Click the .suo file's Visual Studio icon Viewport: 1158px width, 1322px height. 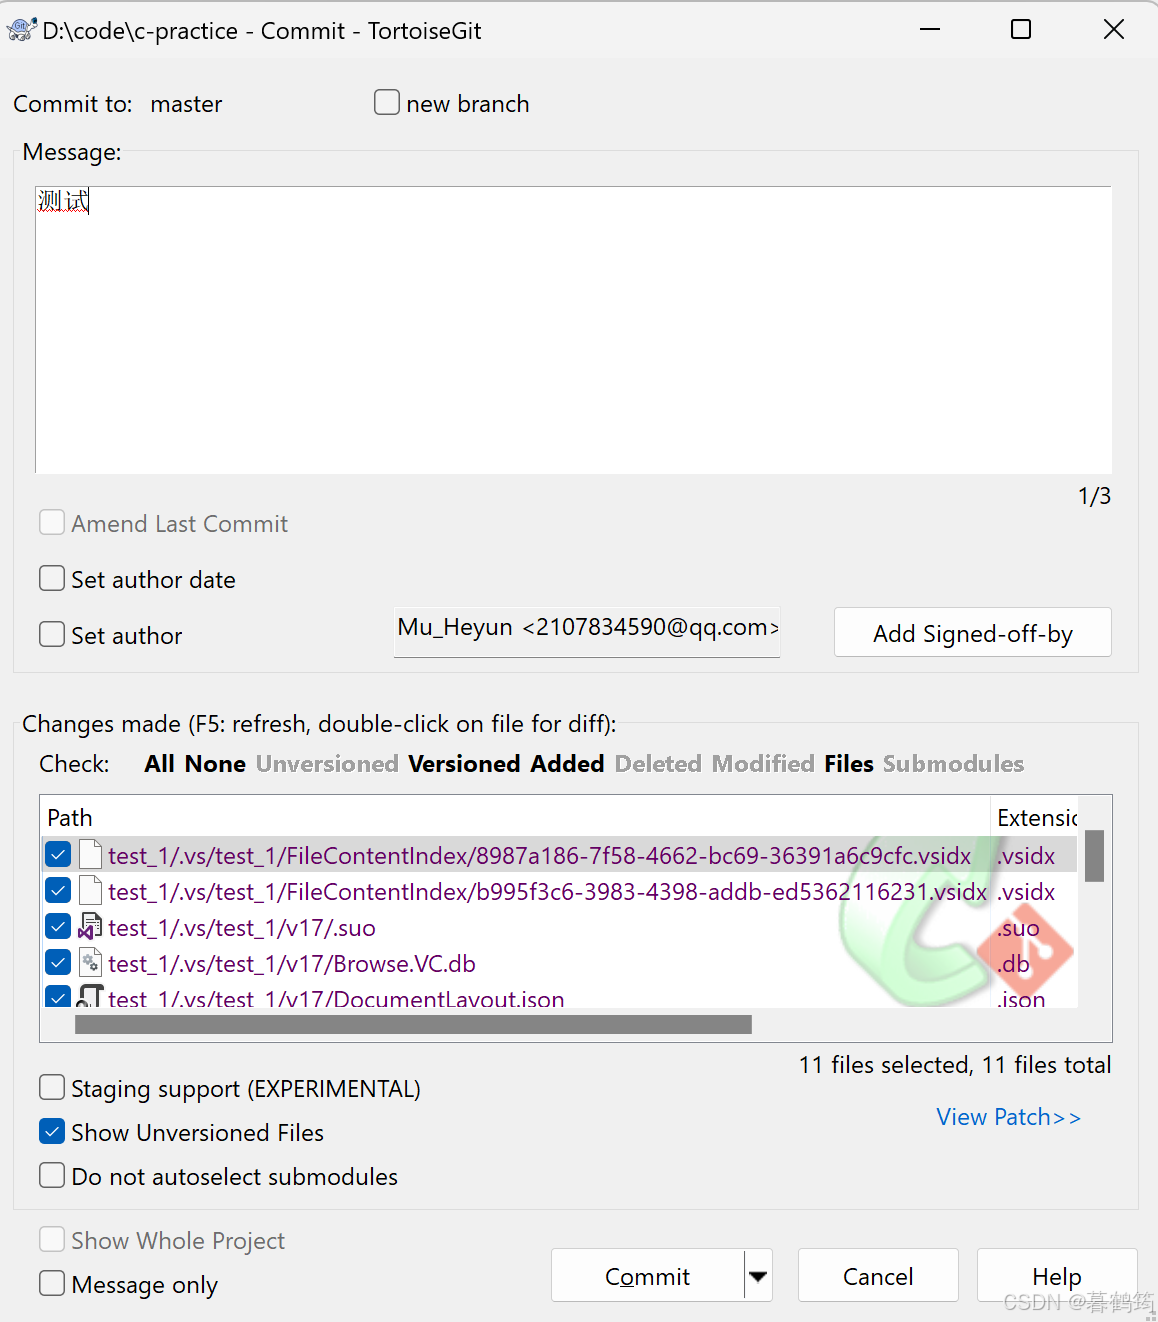click(91, 927)
